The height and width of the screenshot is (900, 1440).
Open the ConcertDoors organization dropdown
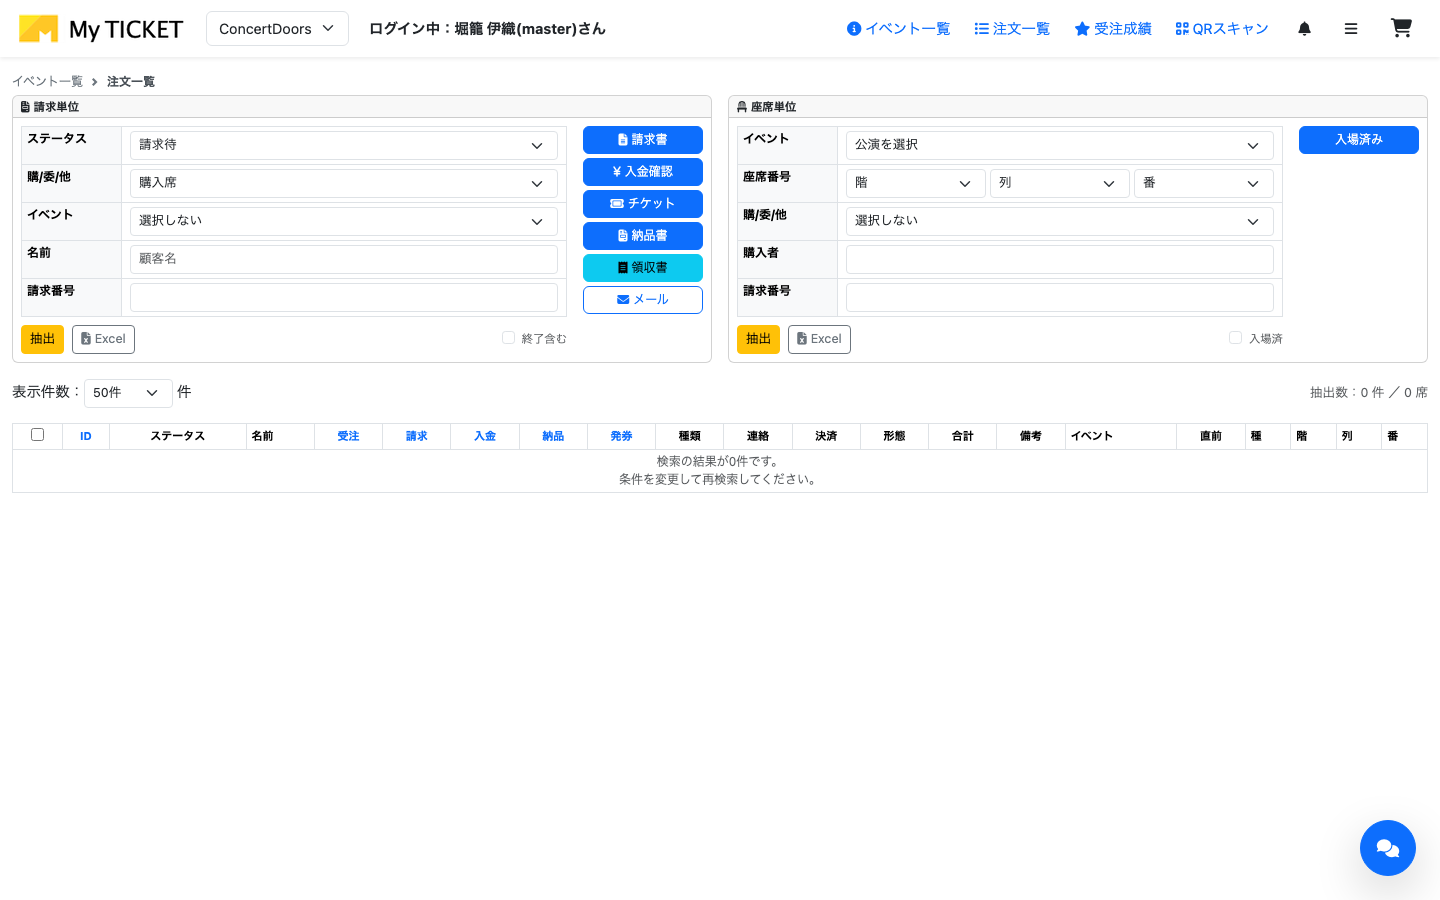coord(276,28)
